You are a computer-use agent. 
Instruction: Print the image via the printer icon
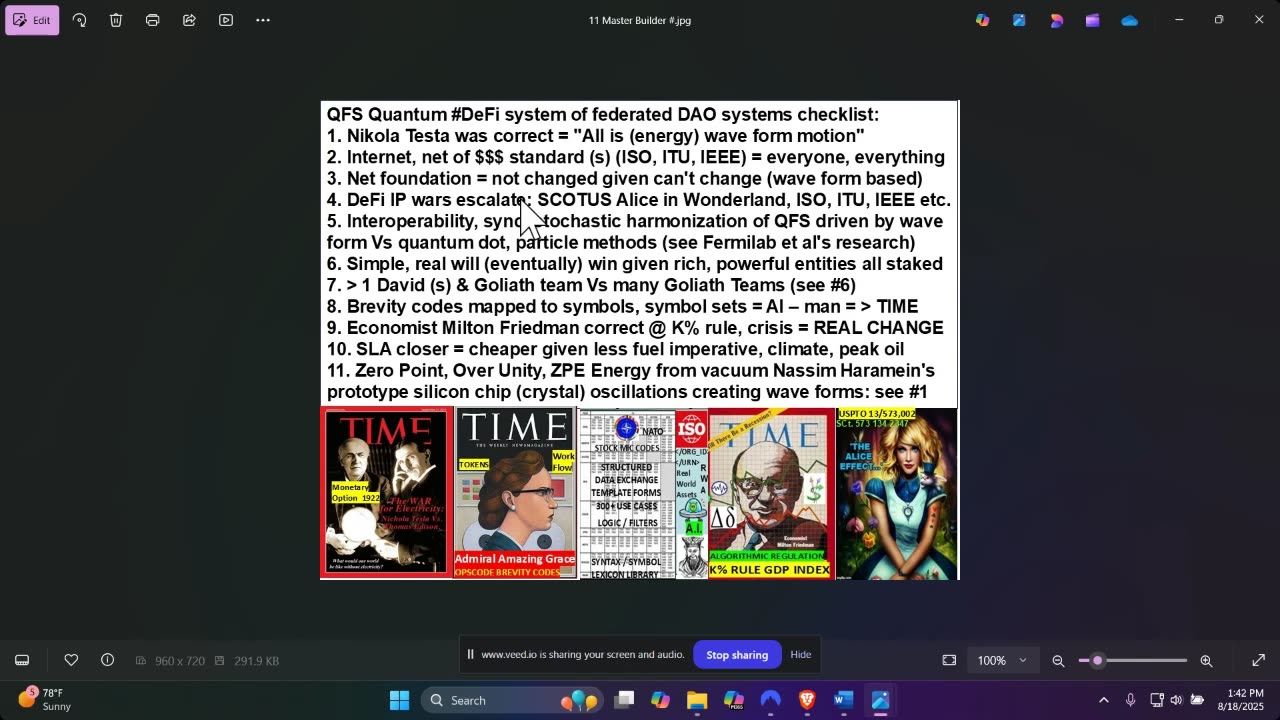click(x=153, y=20)
